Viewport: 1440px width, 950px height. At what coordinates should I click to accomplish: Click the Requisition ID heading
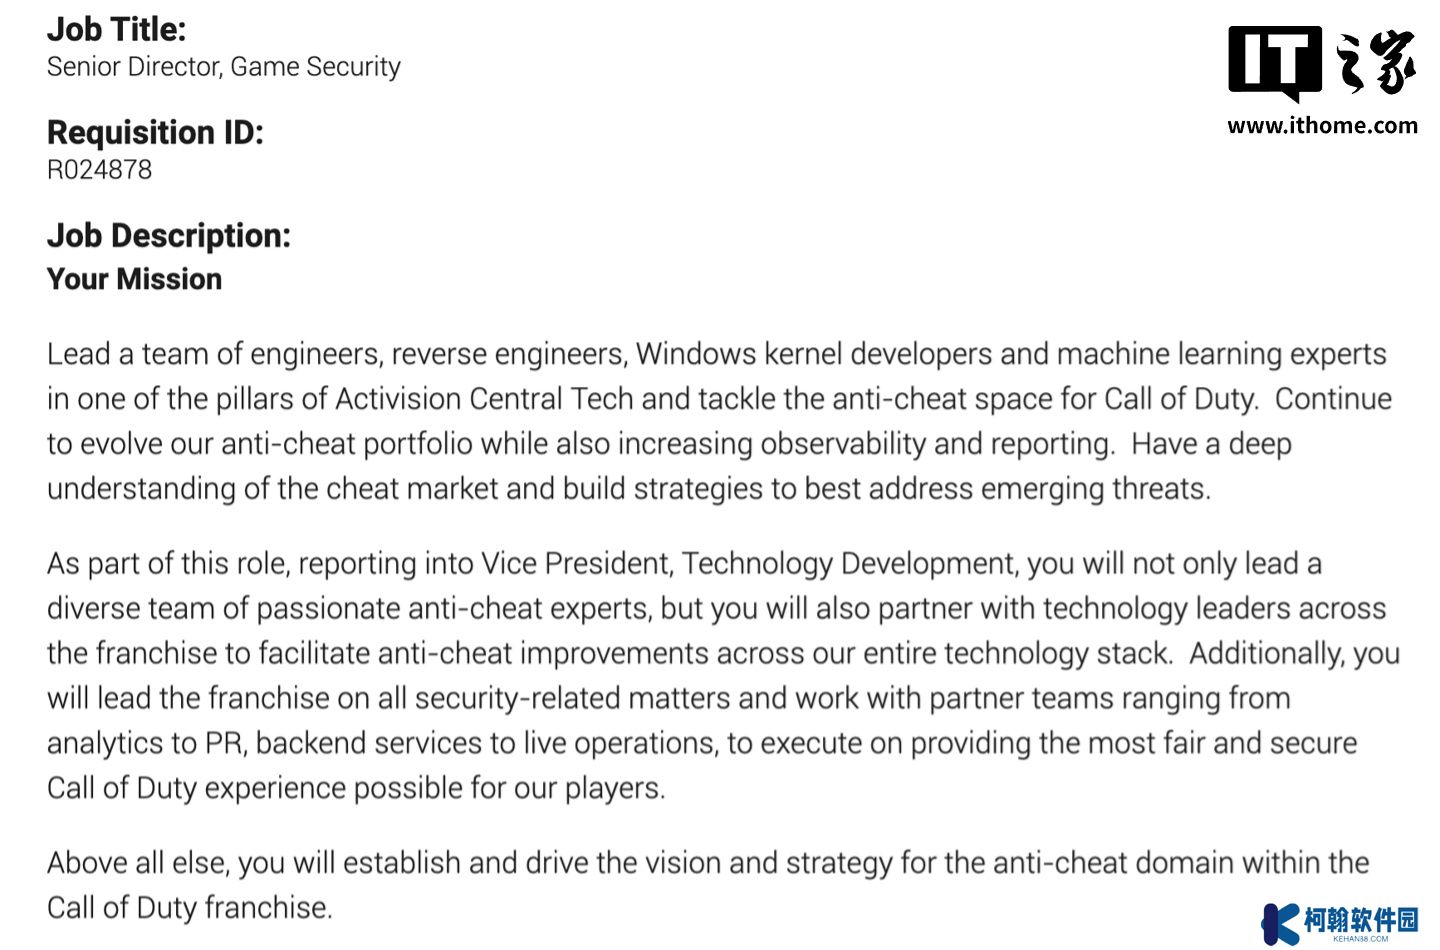click(155, 132)
